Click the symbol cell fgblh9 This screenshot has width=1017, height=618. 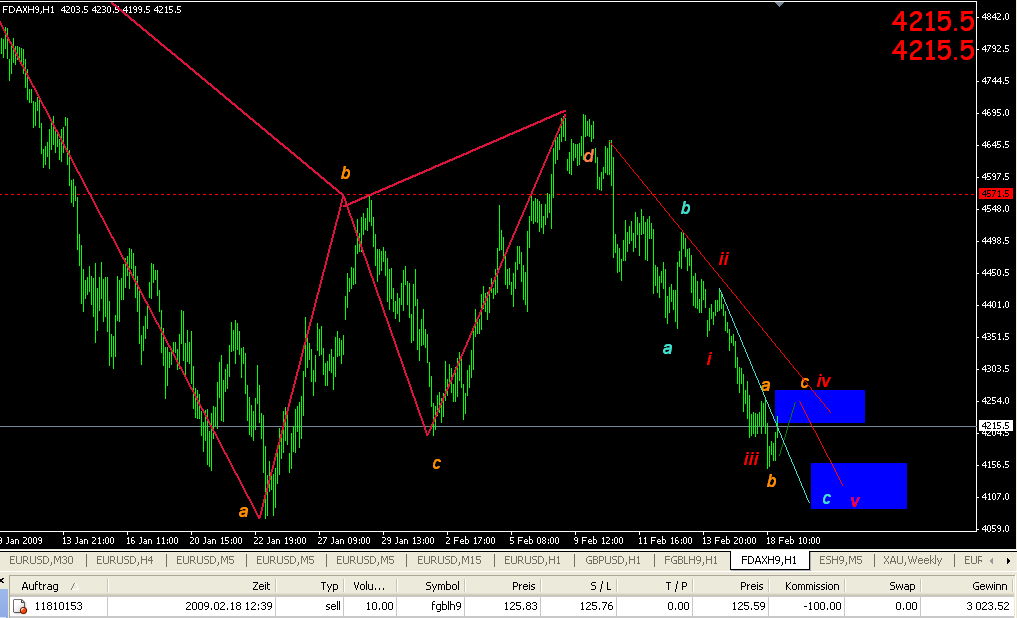[x=446, y=606]
